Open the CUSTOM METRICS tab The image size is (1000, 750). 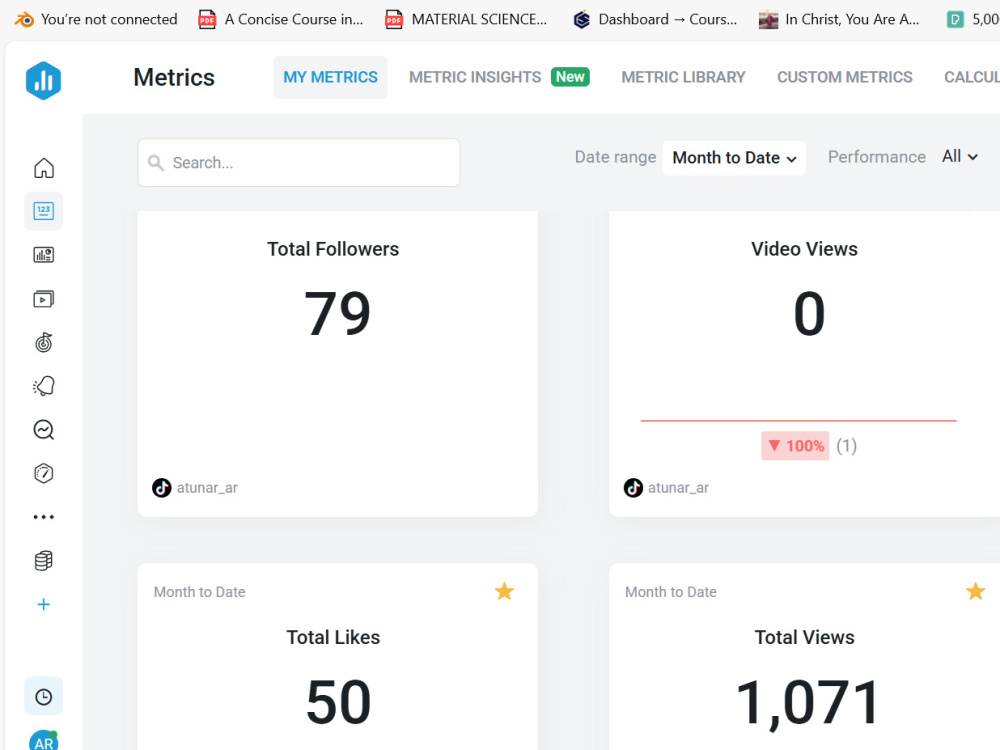point(845,77)
